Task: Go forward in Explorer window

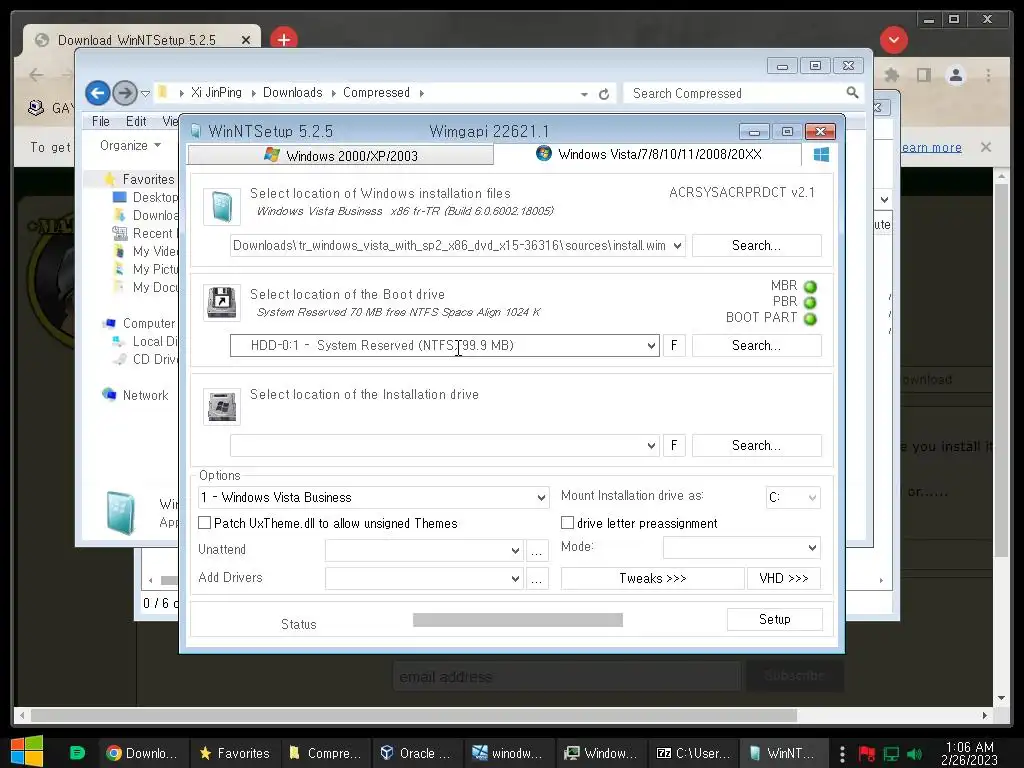Action: pyautogui.click(x=124, y=93)
